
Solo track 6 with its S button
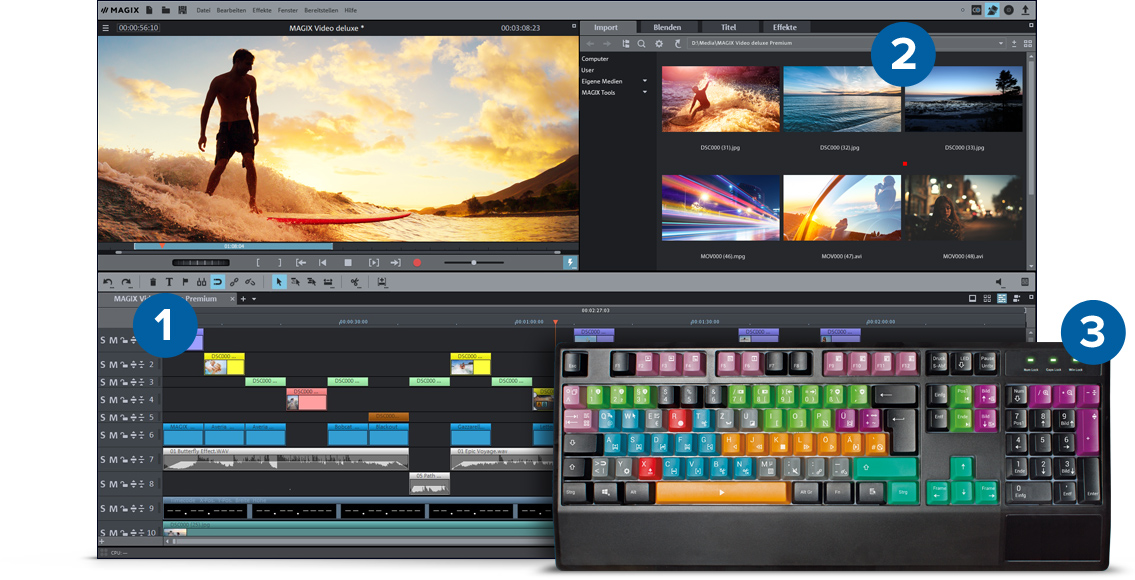(x=104, y=435)
